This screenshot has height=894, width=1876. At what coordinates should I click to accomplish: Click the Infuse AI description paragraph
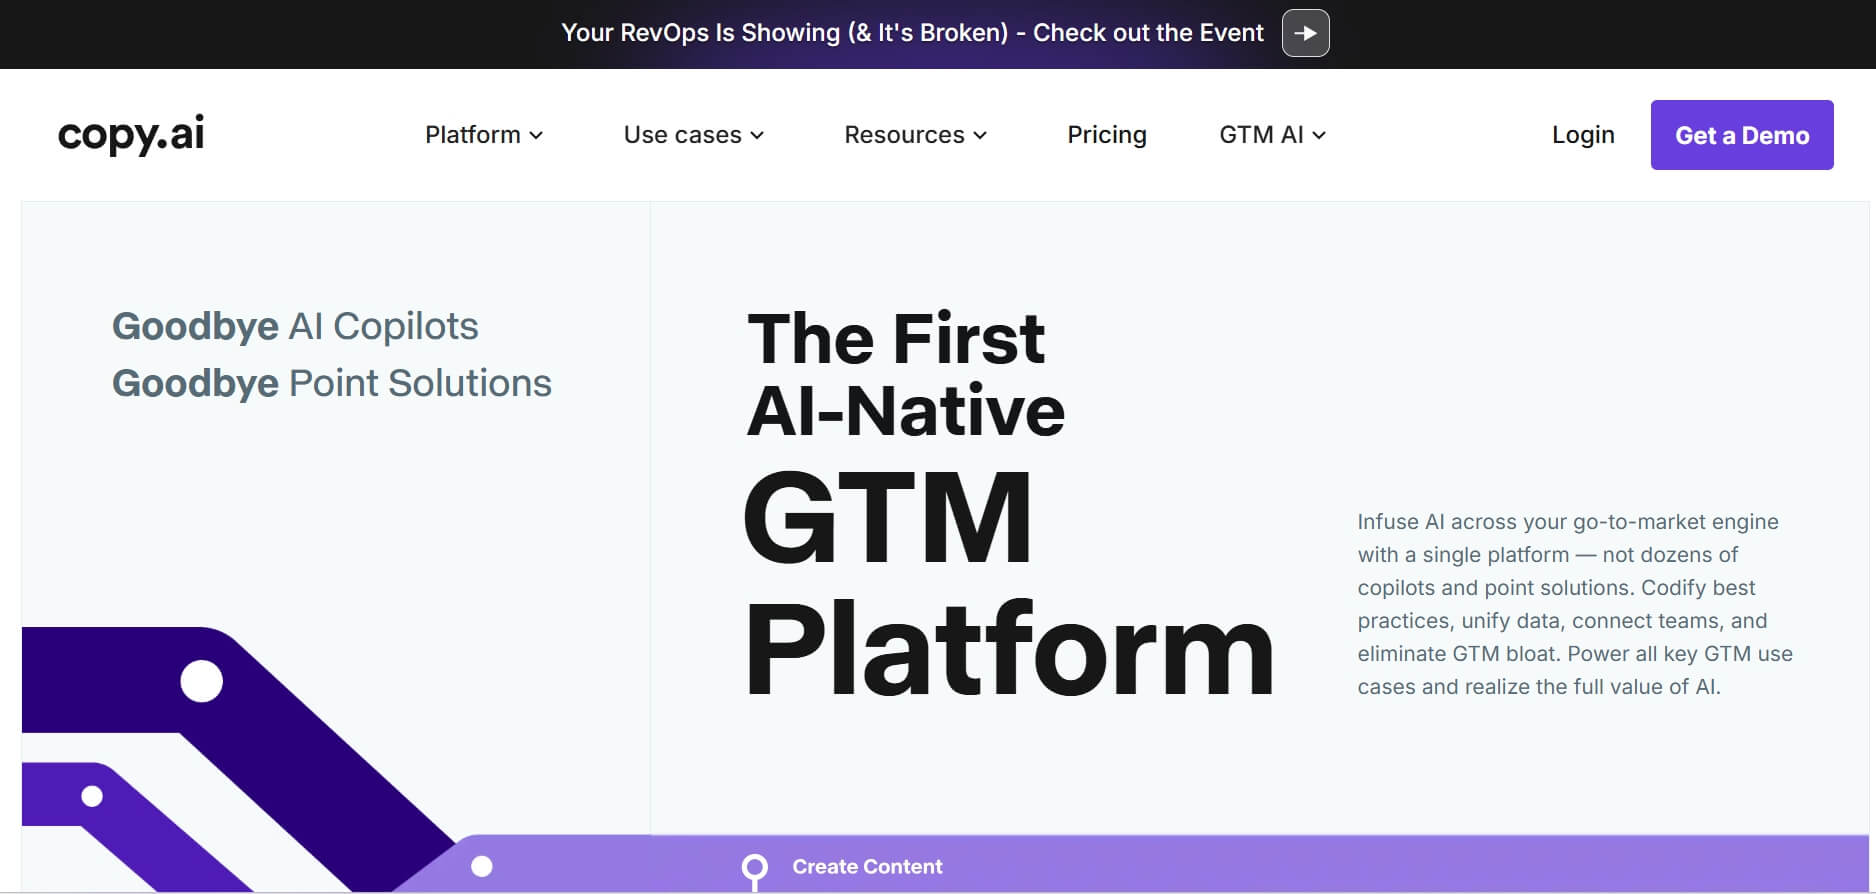tap(1574, 604)
